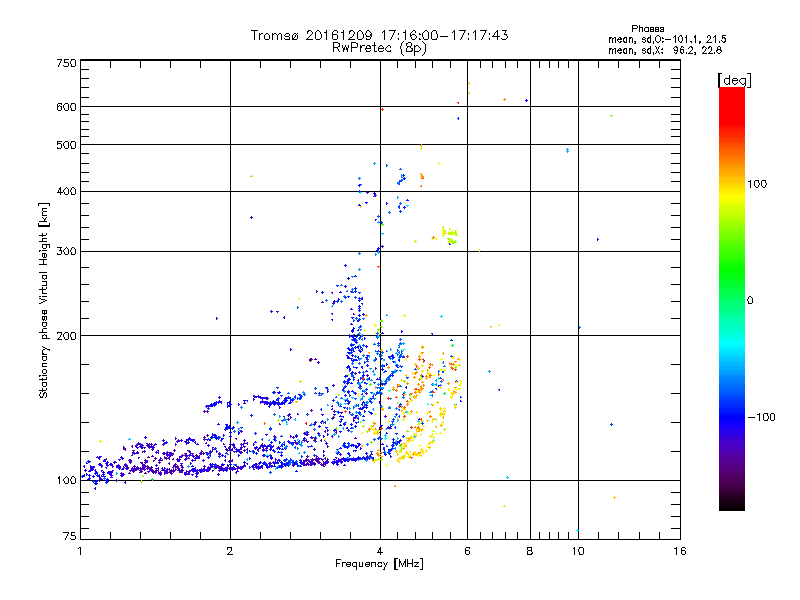The image size is (800, 600).
Task: Click the x-axis tick label '8'
Action: (530, 551)
